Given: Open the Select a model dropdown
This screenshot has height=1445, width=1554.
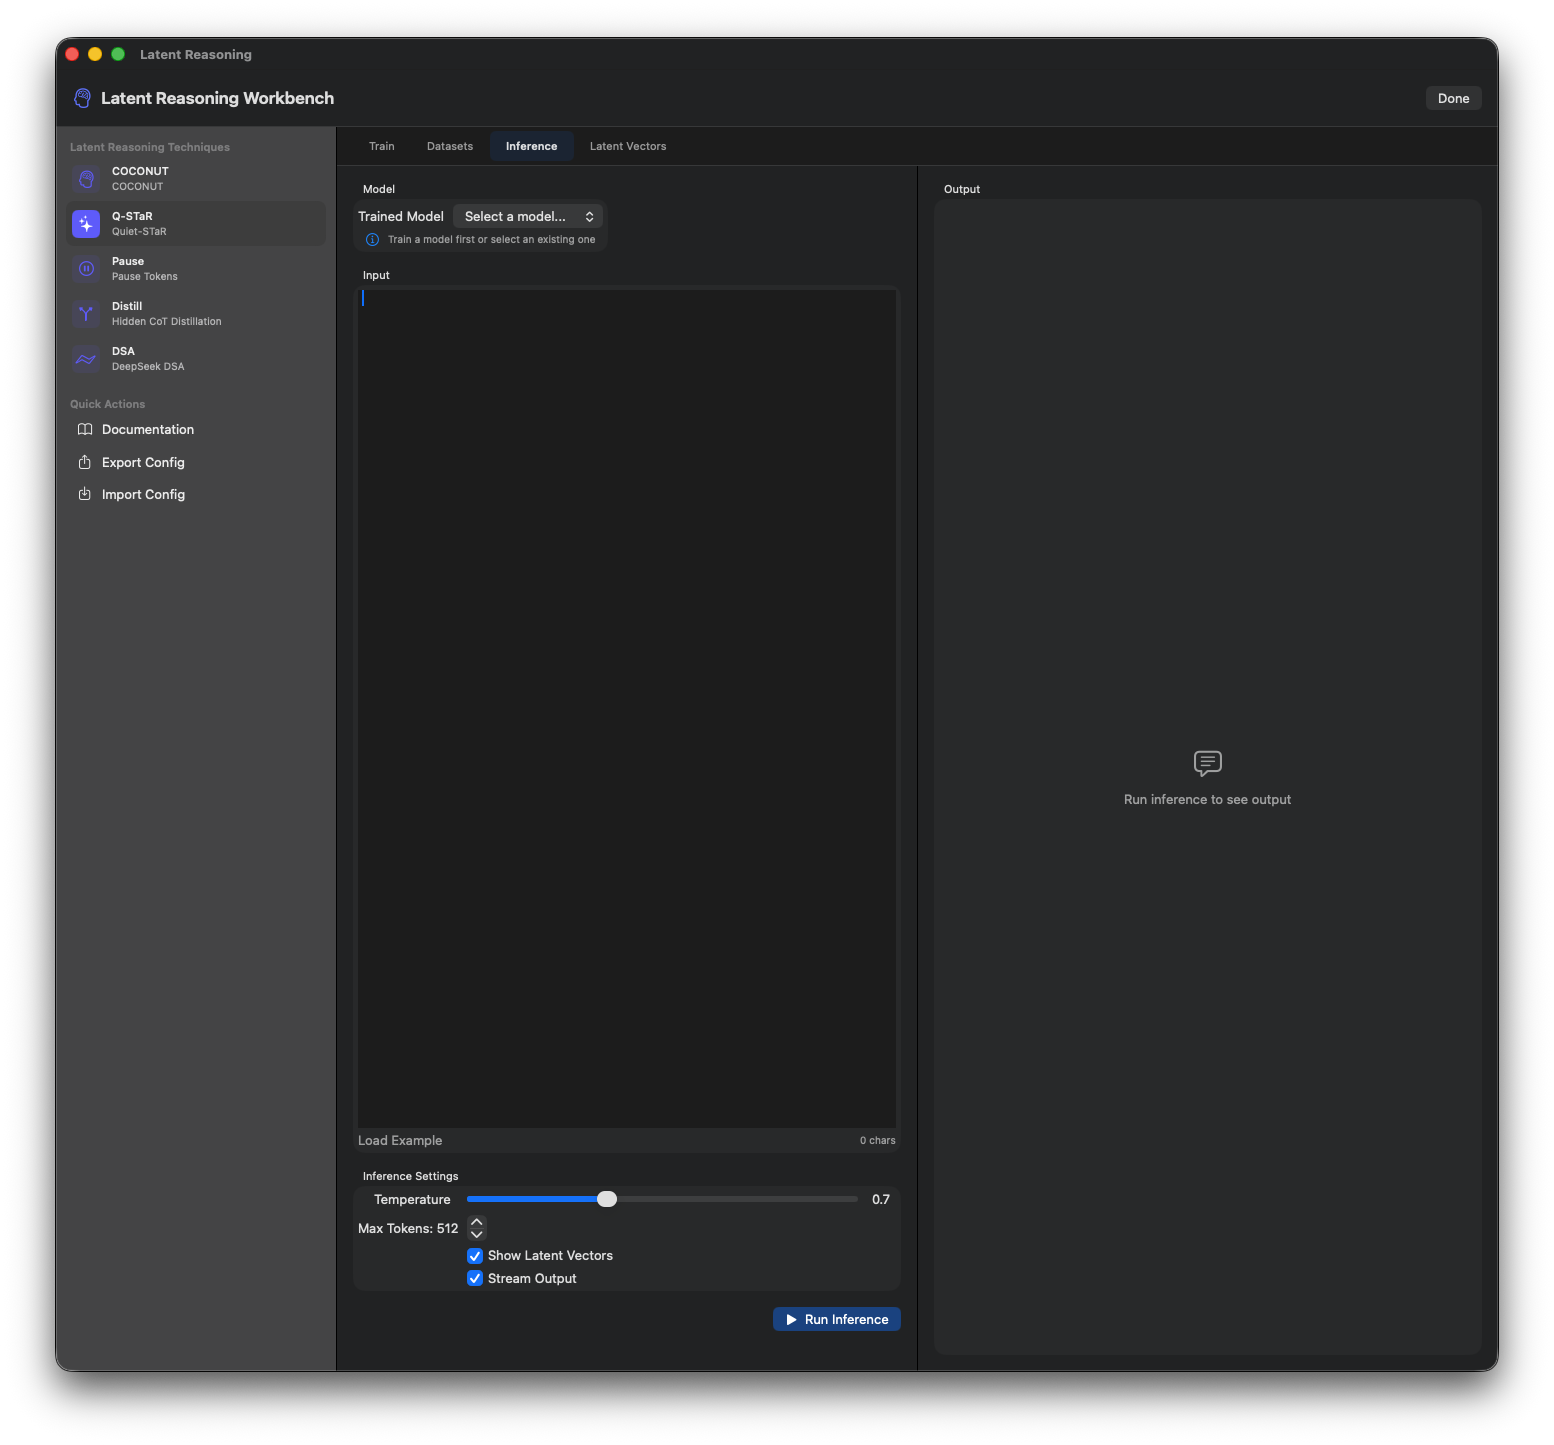Looking at the screenshot, I should (528, 216).
